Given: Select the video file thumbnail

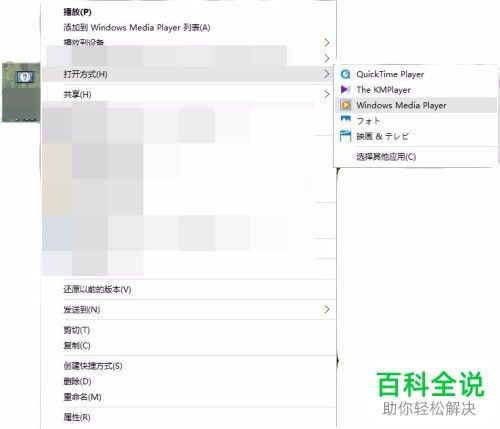Looking at the screenshot, I should coord(21,92).
